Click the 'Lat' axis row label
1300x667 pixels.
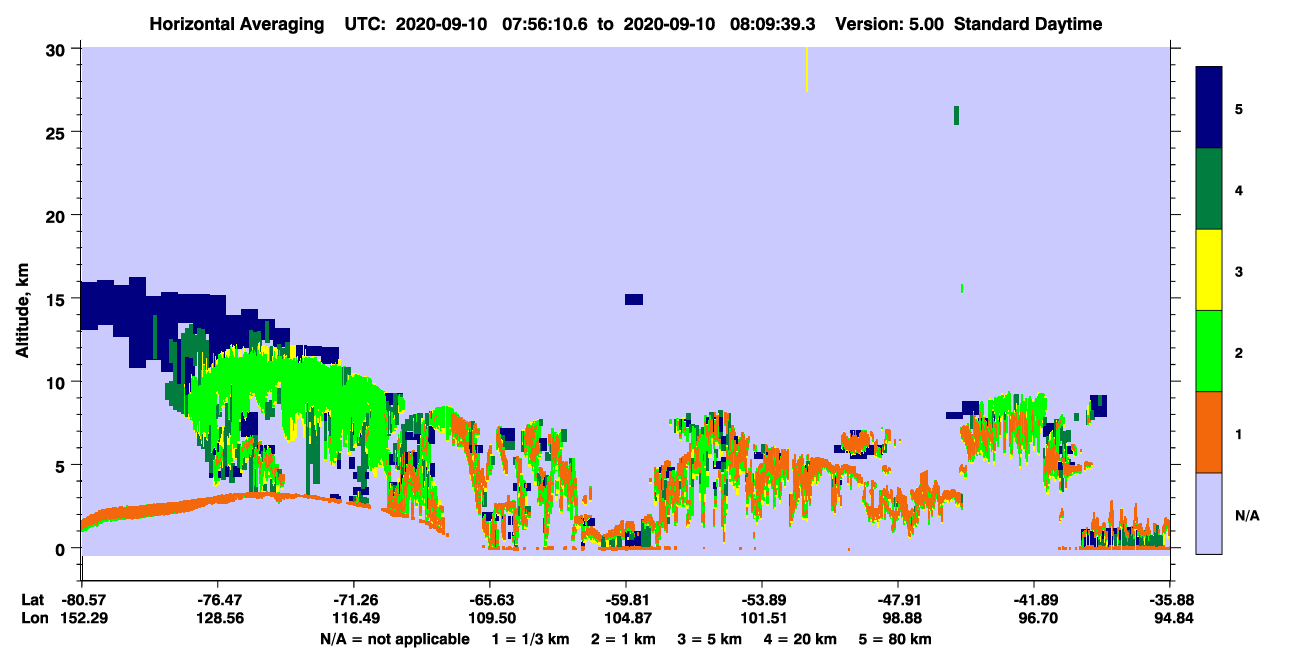(x=34, y=600)
